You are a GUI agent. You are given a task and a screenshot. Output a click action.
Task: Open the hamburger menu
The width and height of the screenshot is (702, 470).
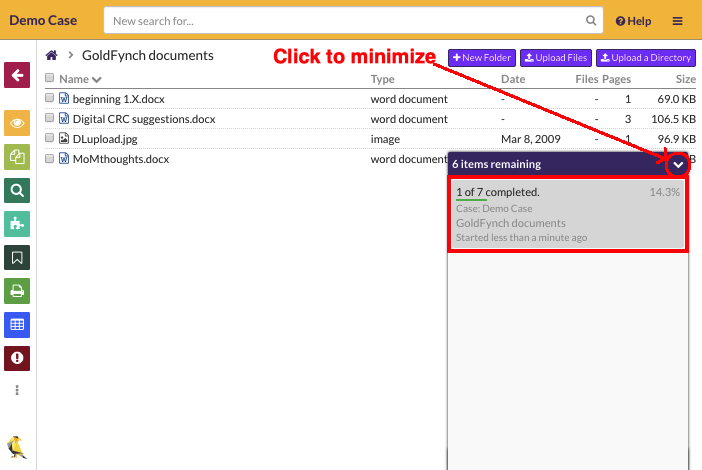click(677, 21)
